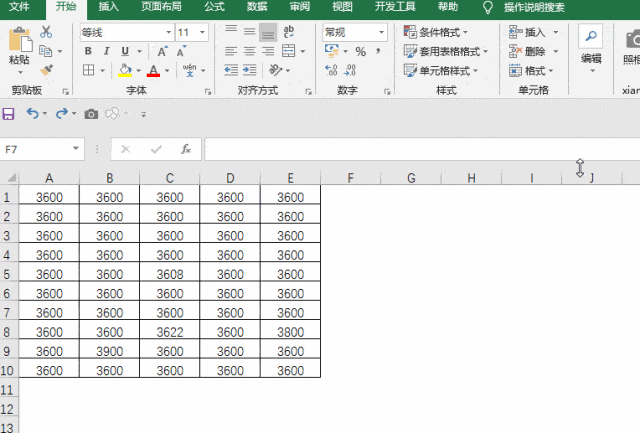Click accounting number format icon
Viewport: 640px width, 433px height.
click(x=332, y=51)
